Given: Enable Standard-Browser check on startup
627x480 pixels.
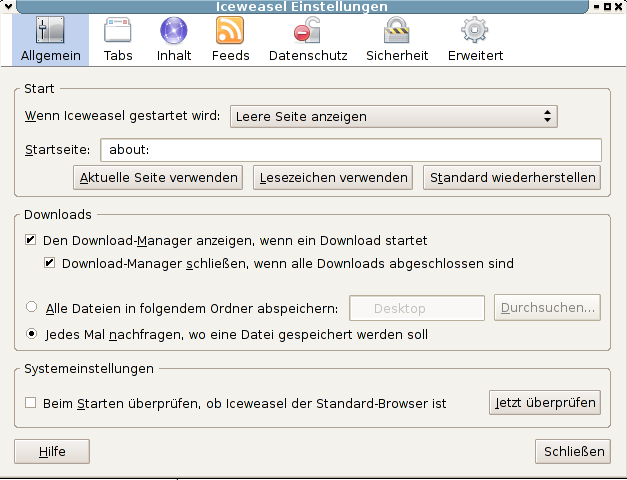Looking at the screenshot, I should pos(31,403).
